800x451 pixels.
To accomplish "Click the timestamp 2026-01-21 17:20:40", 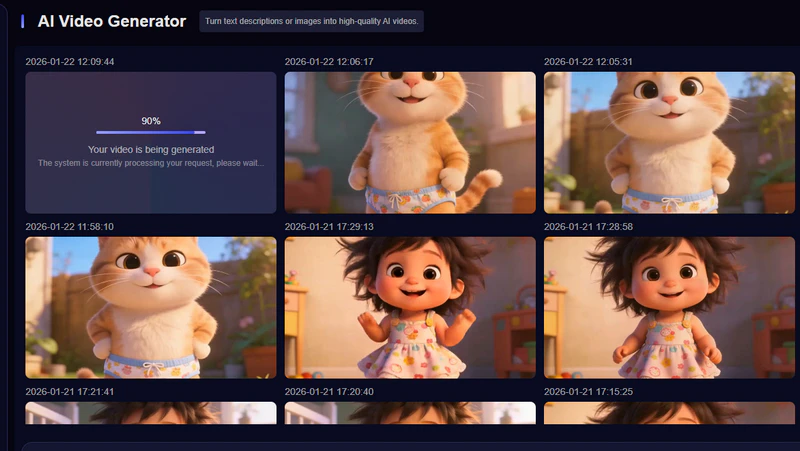I will click(x=329, y=392).
